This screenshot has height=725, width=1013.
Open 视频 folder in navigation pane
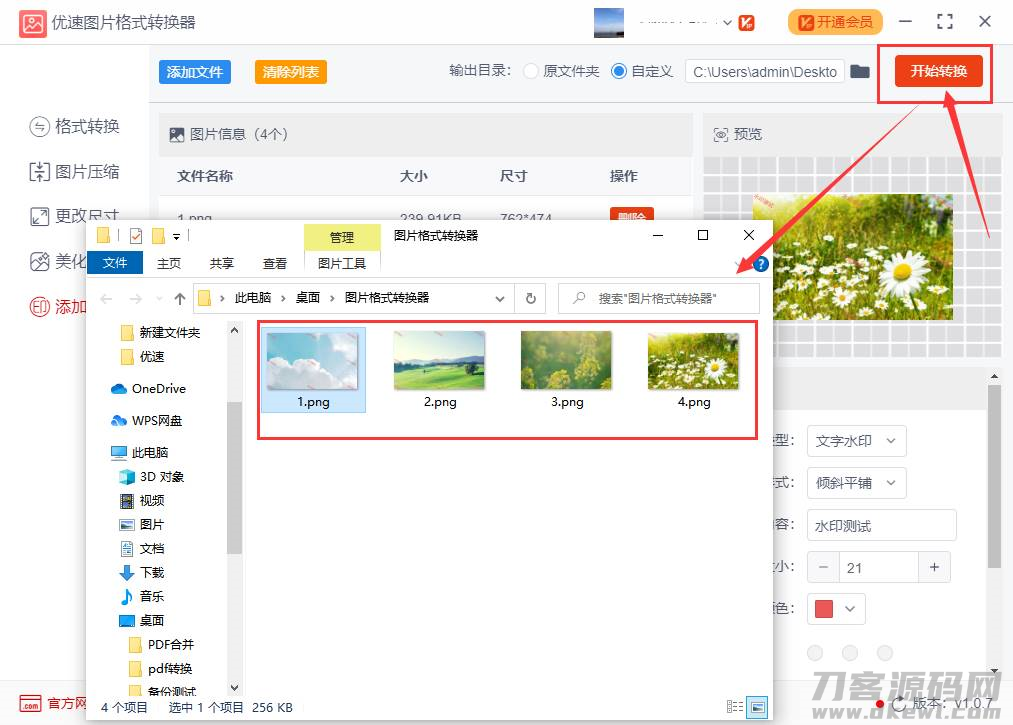[x=143, y=501]
